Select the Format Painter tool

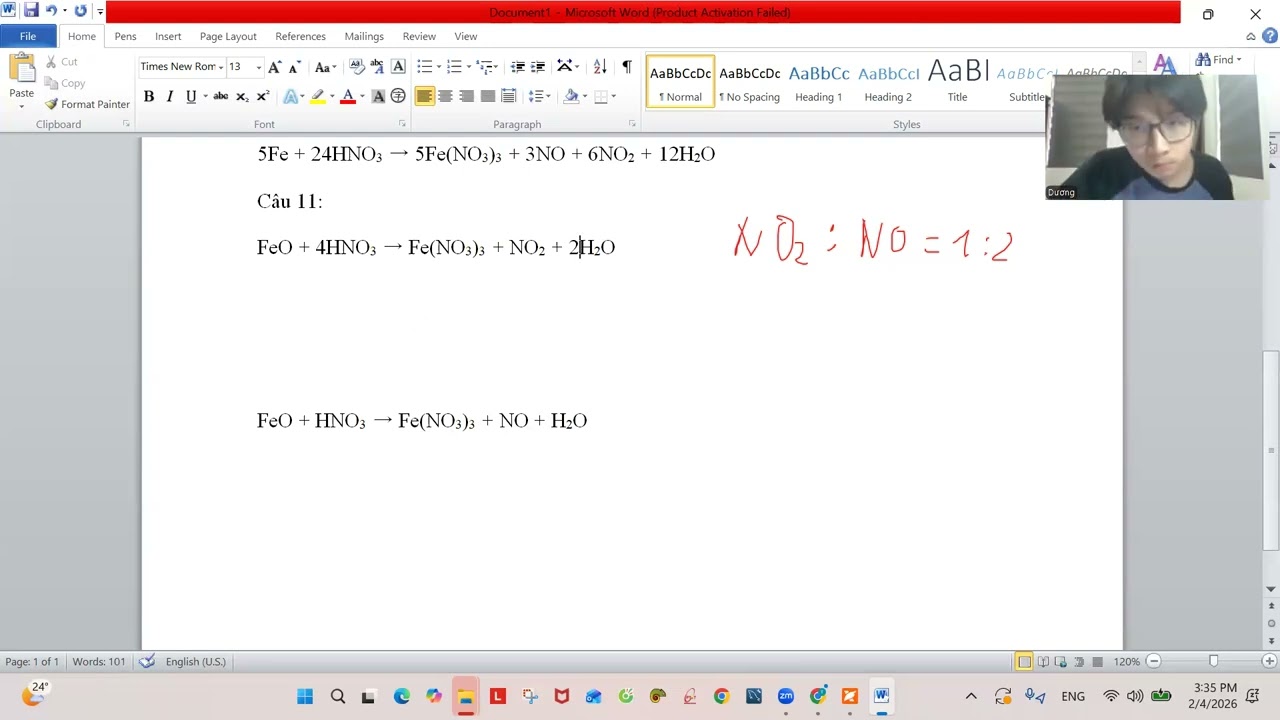pos(87,104)
